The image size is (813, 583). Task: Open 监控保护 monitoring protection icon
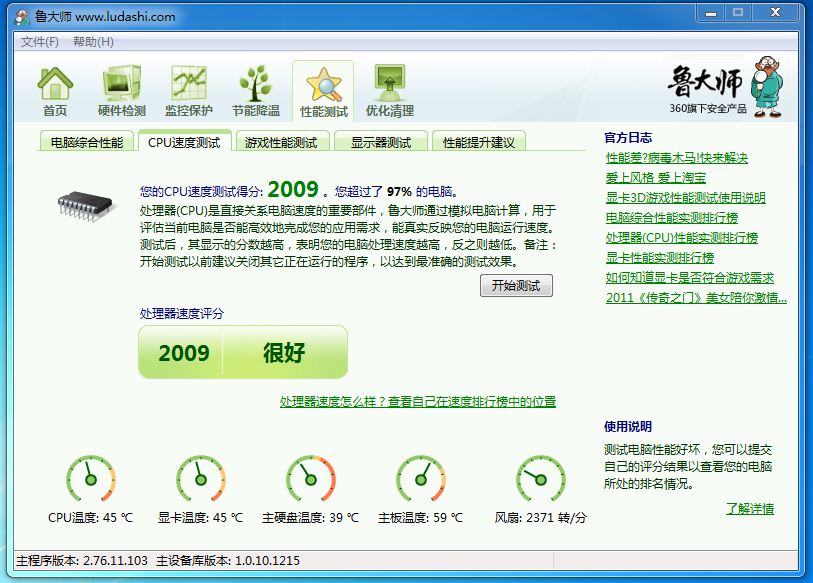tap(189, 92)
